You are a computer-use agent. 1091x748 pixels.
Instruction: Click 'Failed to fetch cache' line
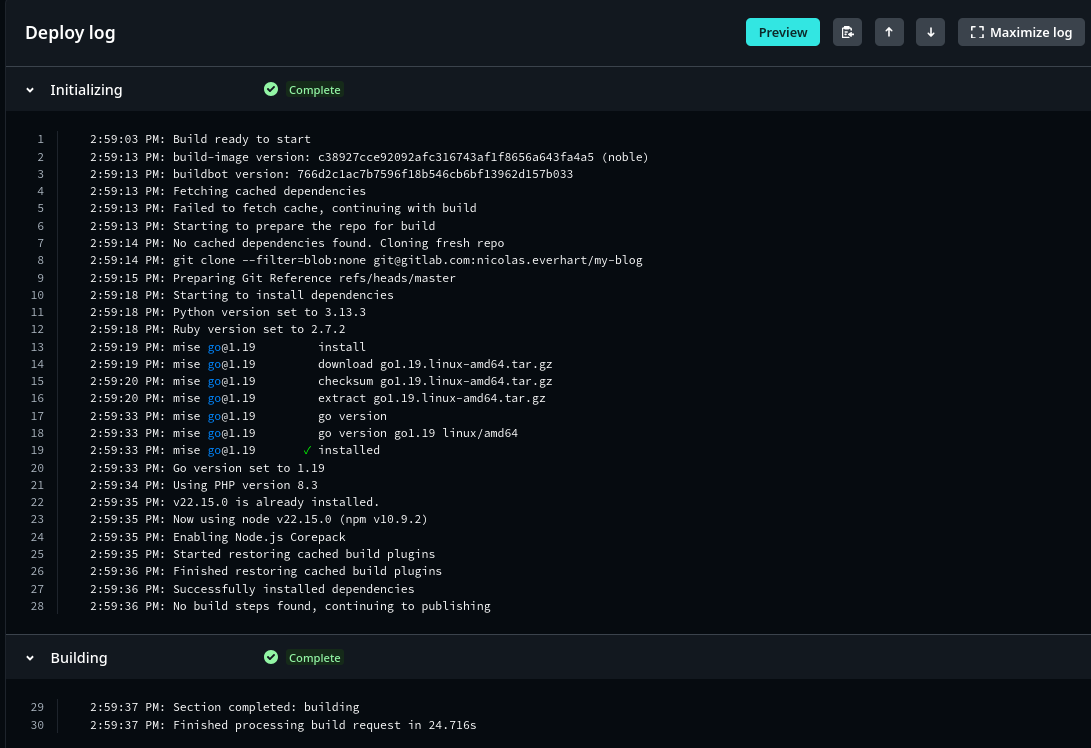(x=283, y=208)
